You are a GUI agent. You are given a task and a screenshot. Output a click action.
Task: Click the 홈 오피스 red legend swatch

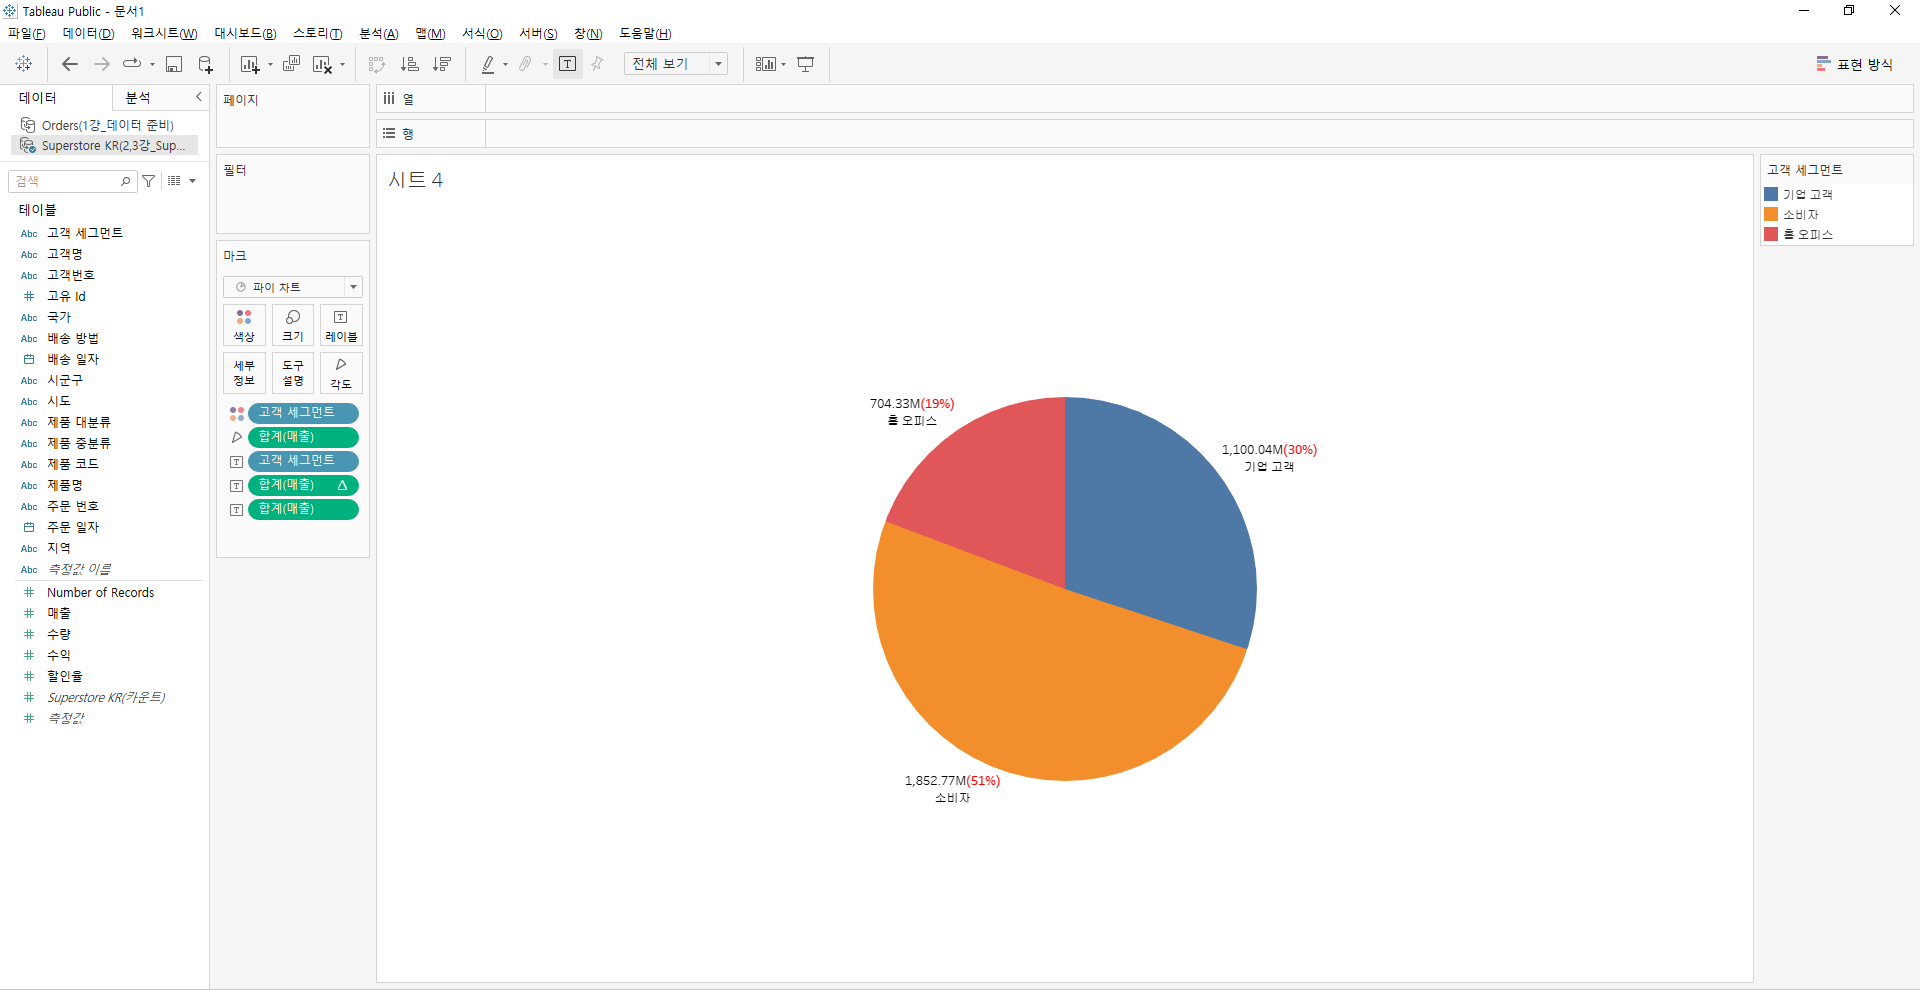point(1771,234)
